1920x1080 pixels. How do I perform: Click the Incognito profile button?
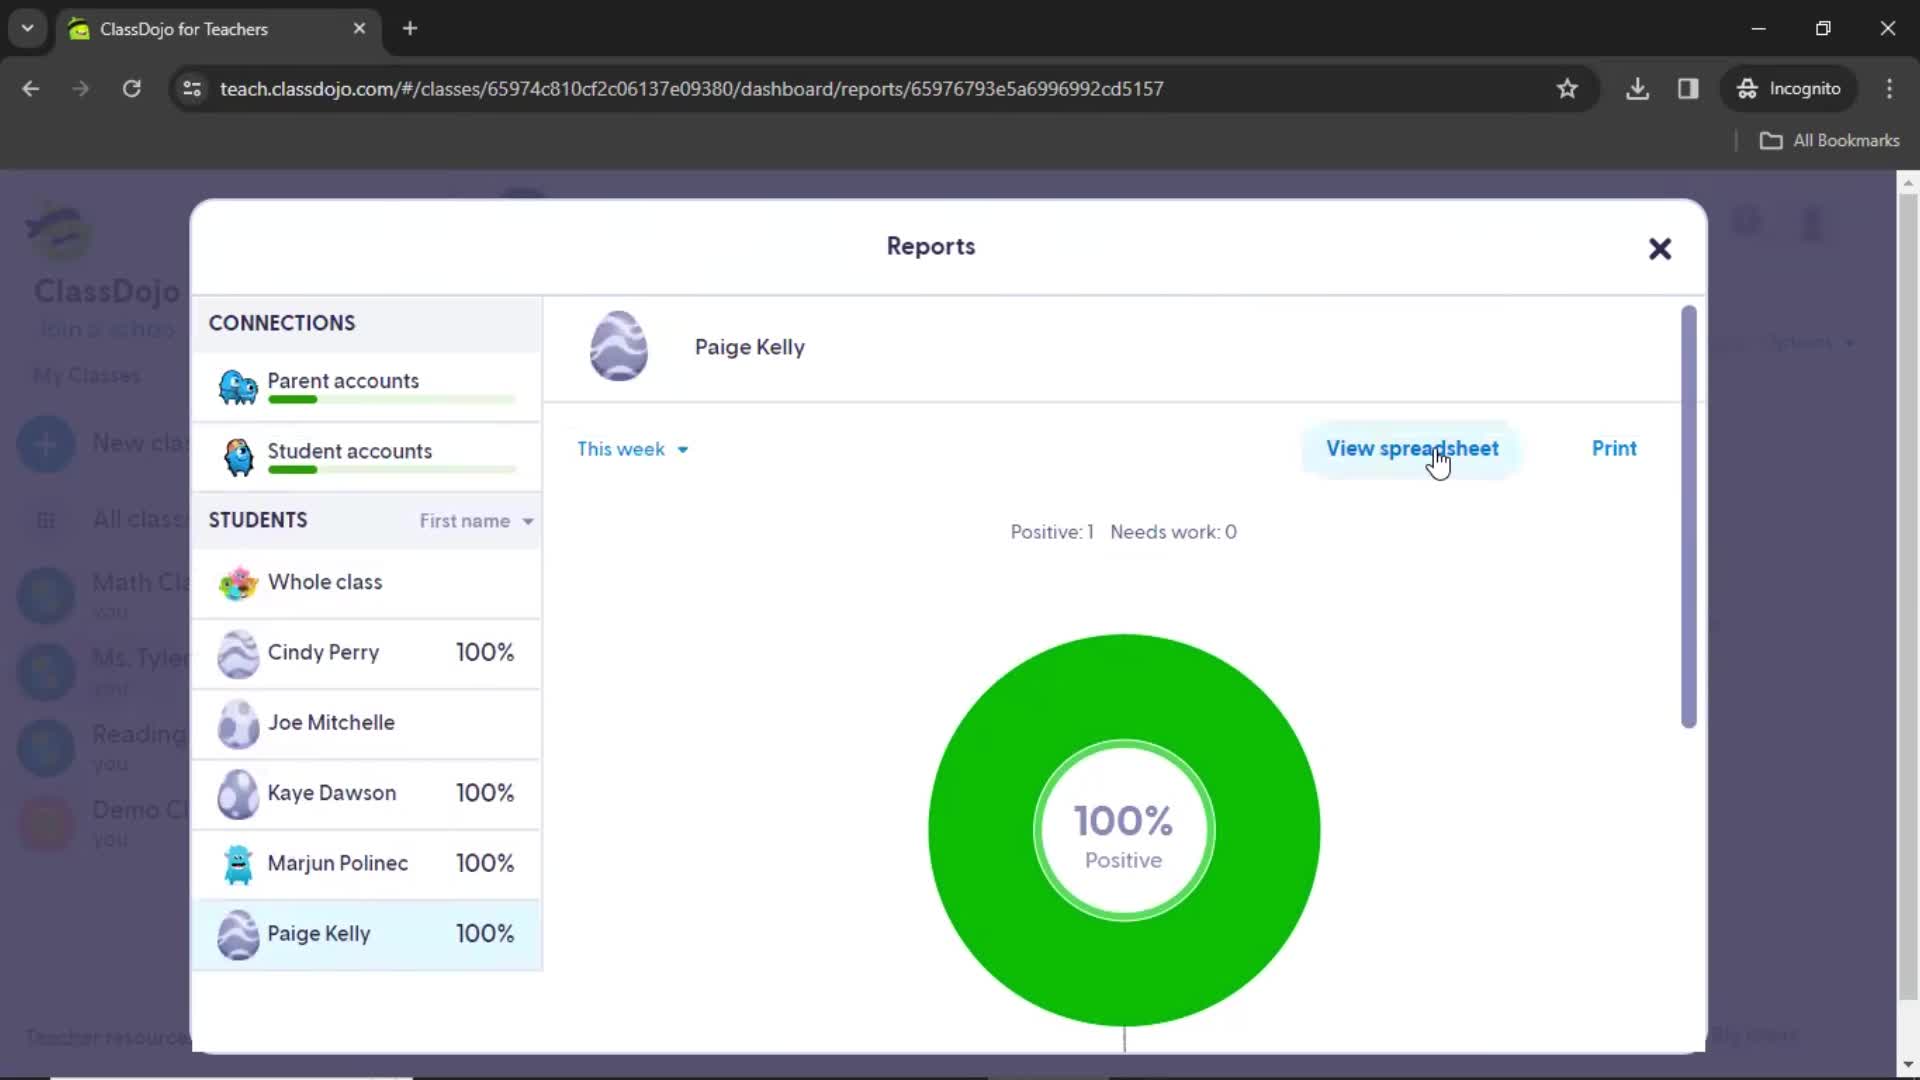click(1789, 89)
